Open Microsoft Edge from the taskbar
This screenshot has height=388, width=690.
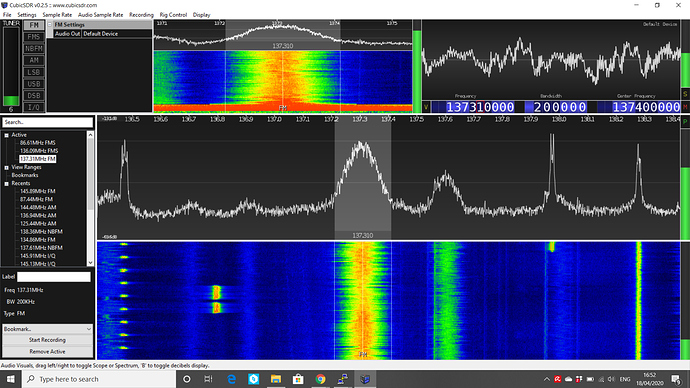point(231,379)
